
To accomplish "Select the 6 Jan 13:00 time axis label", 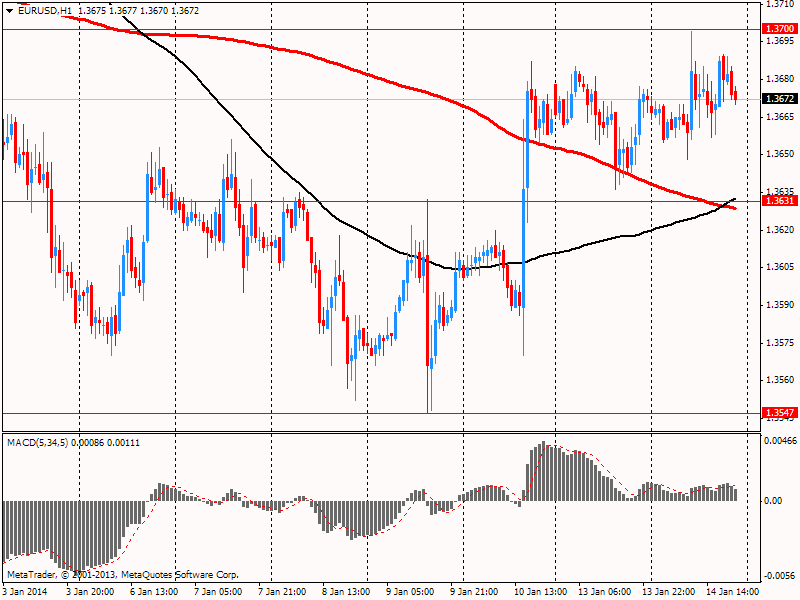I will click(x=154, y=591).
